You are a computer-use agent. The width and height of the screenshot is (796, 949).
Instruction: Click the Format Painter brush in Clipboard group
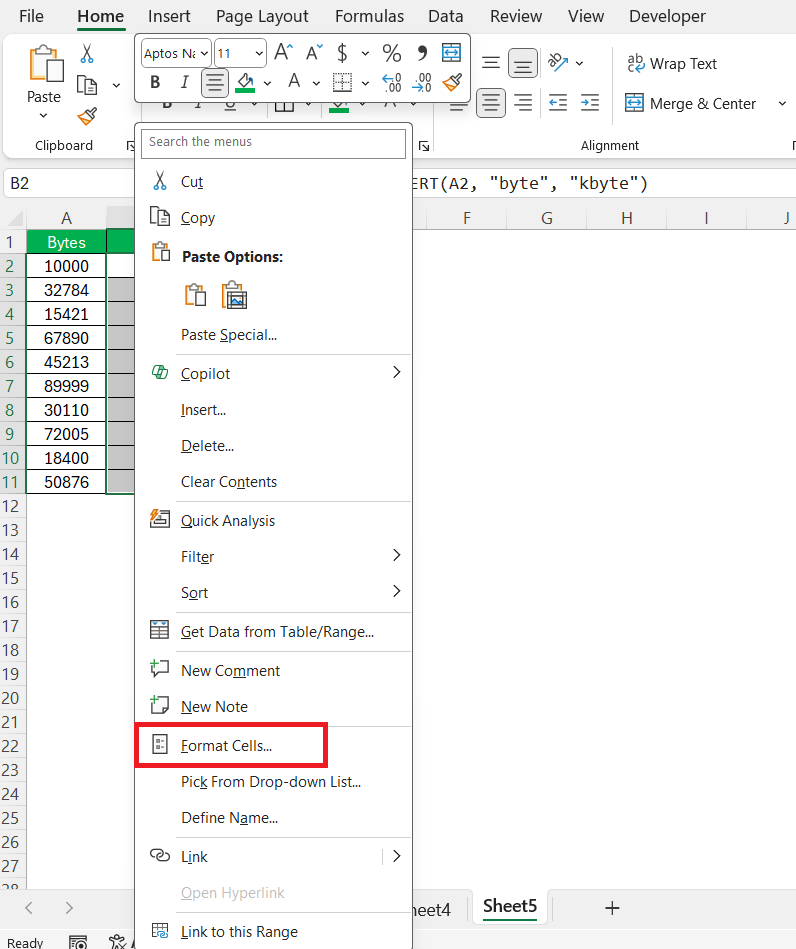(x=87, y=116)
